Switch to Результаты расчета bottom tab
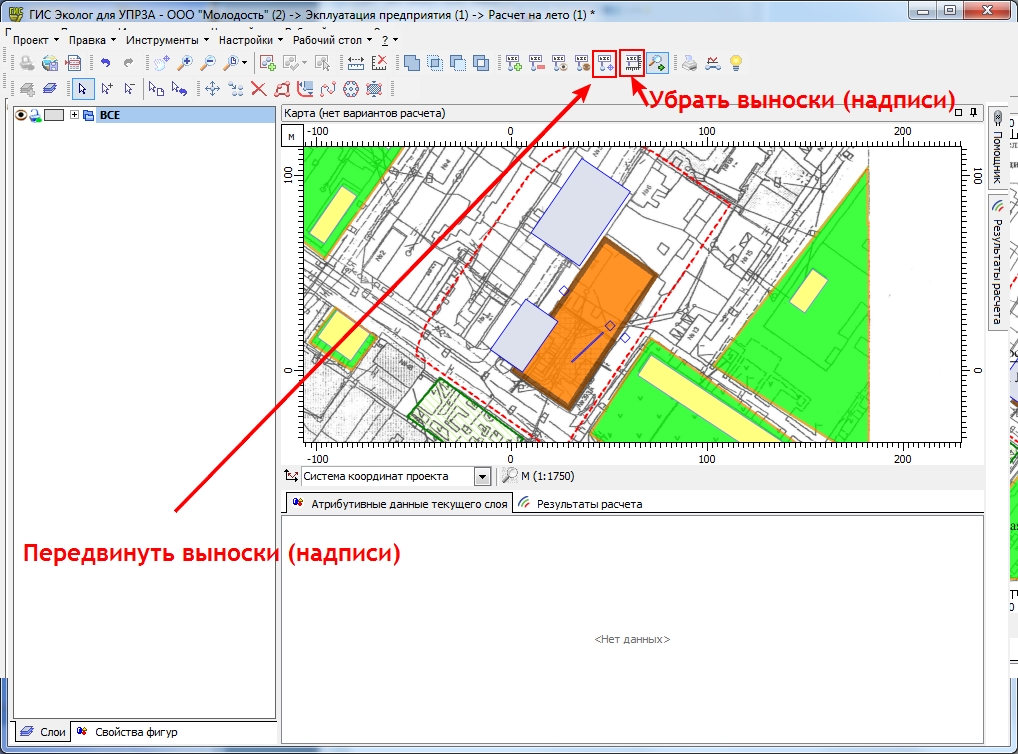This screenshot has width=1018, height=754. click(x=588, y=504)
